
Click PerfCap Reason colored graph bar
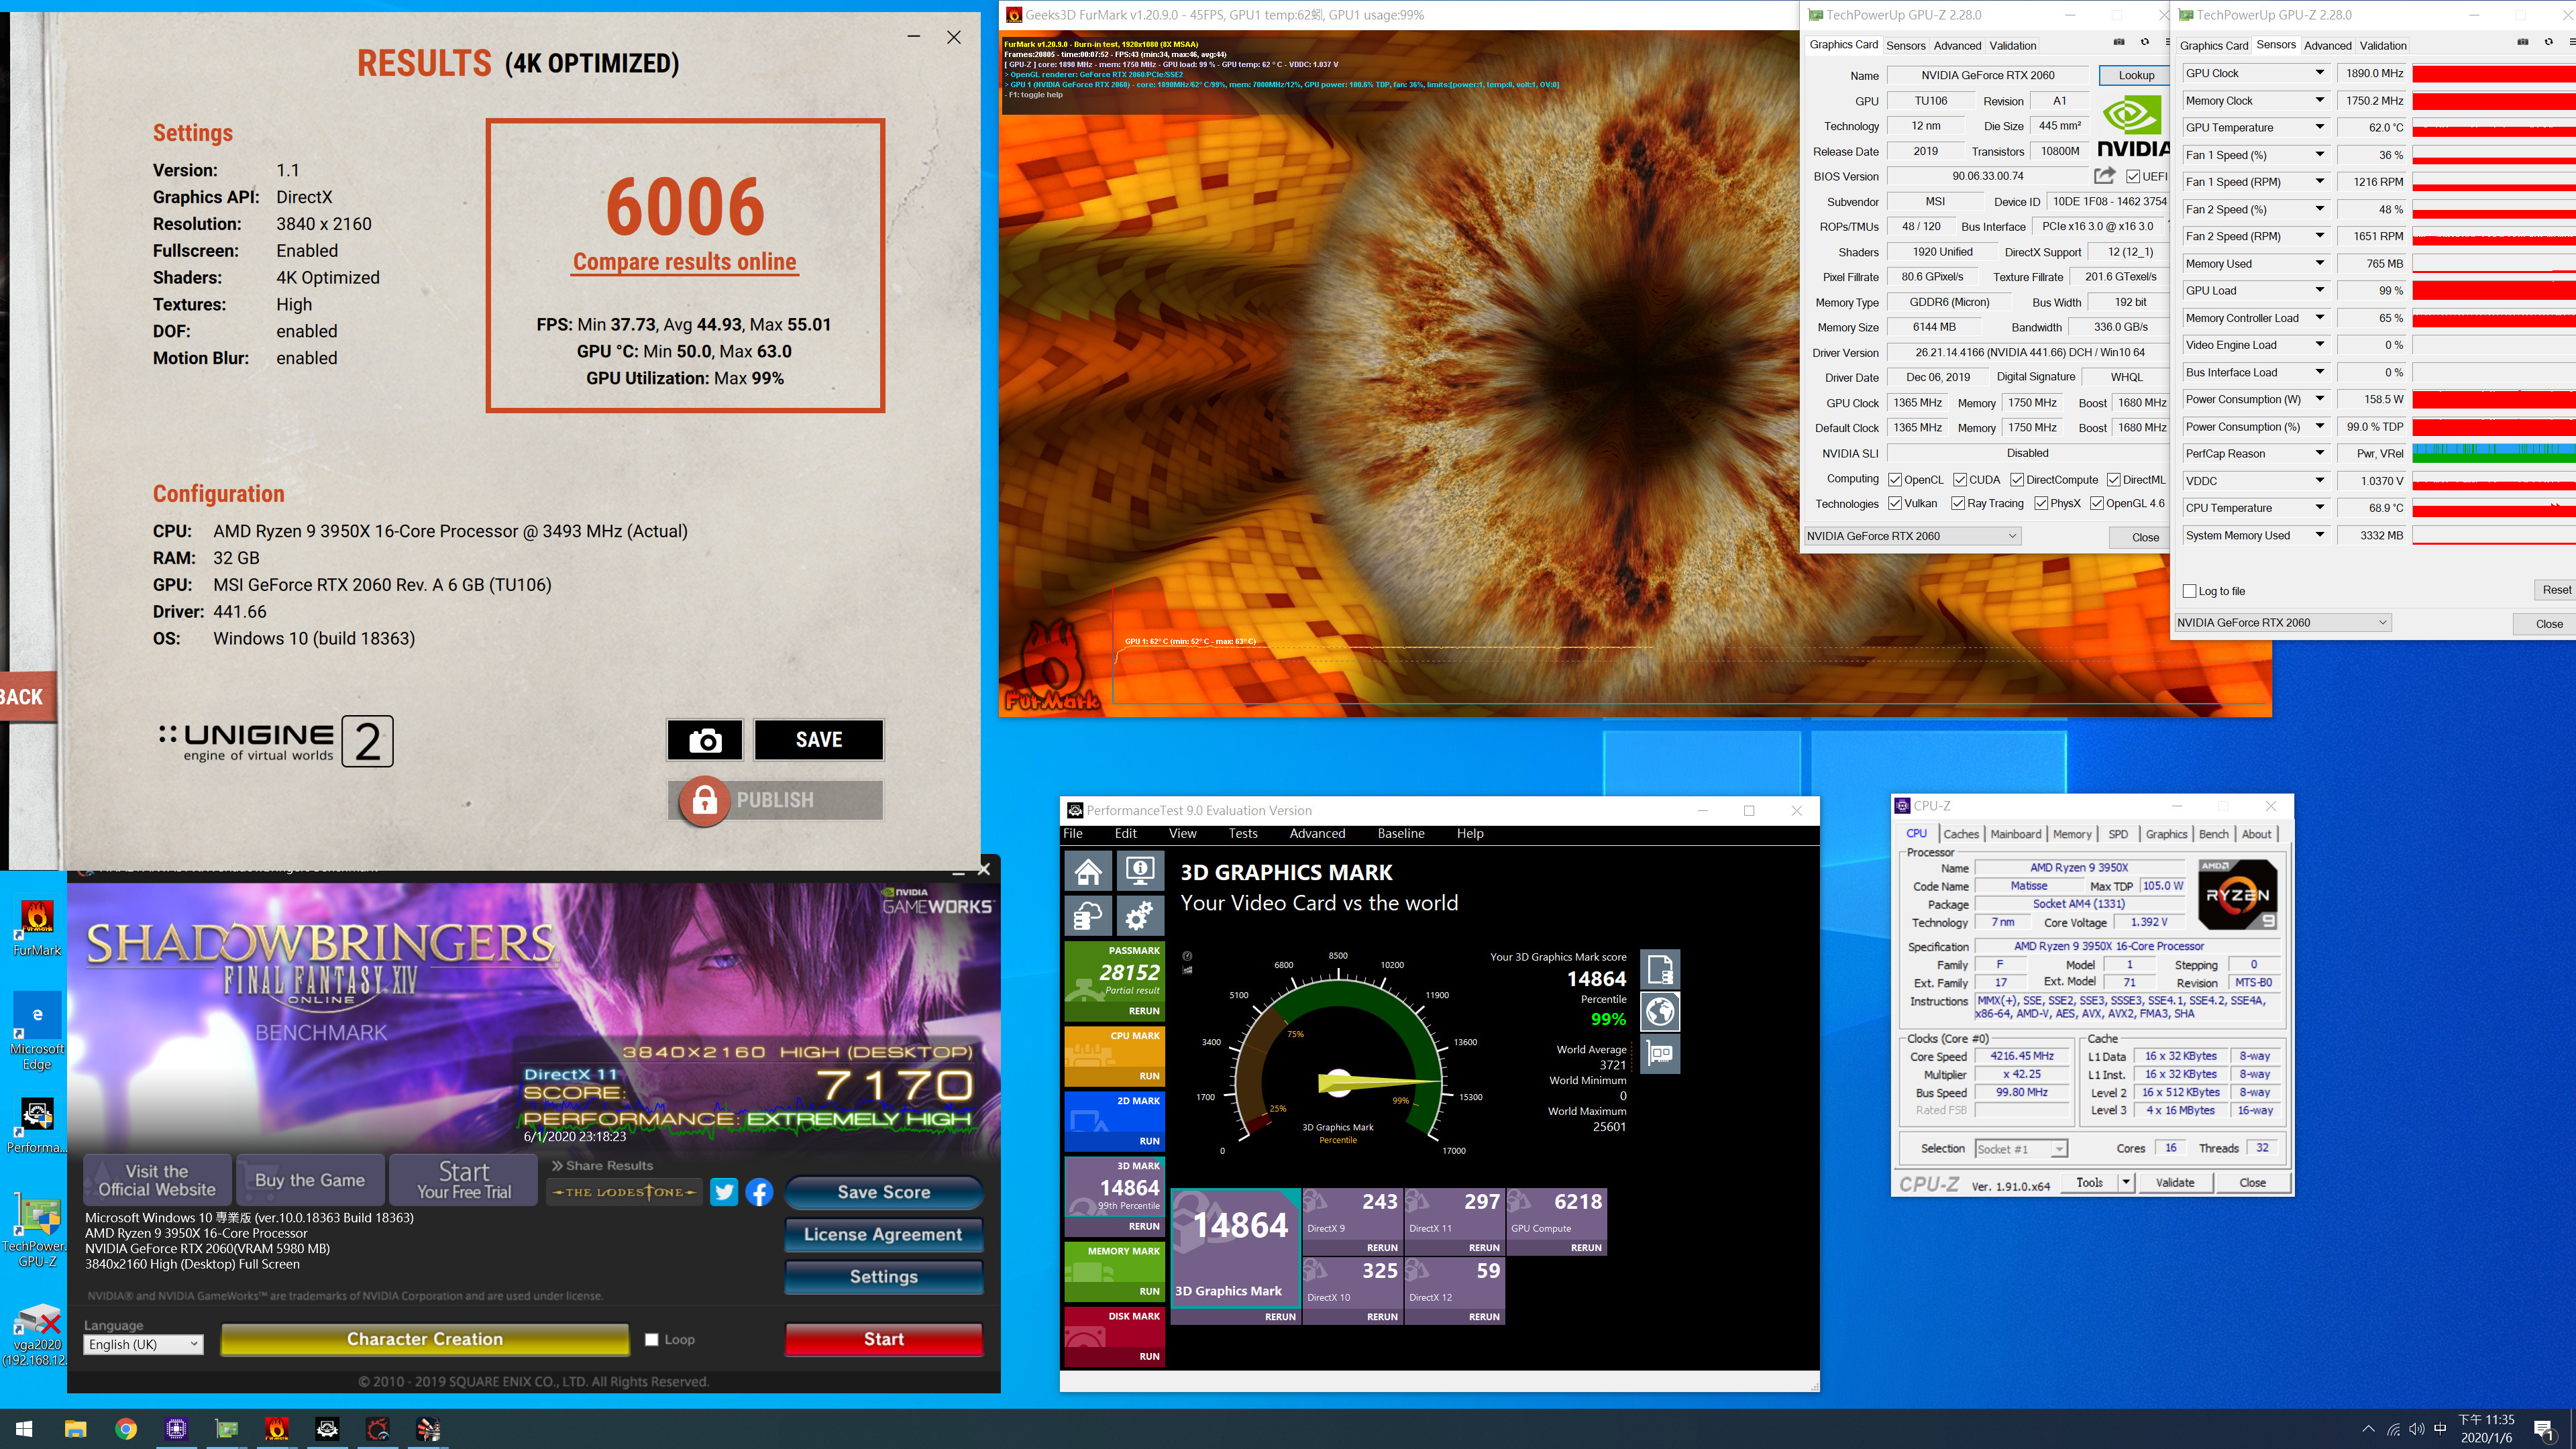click(2494, 453)
